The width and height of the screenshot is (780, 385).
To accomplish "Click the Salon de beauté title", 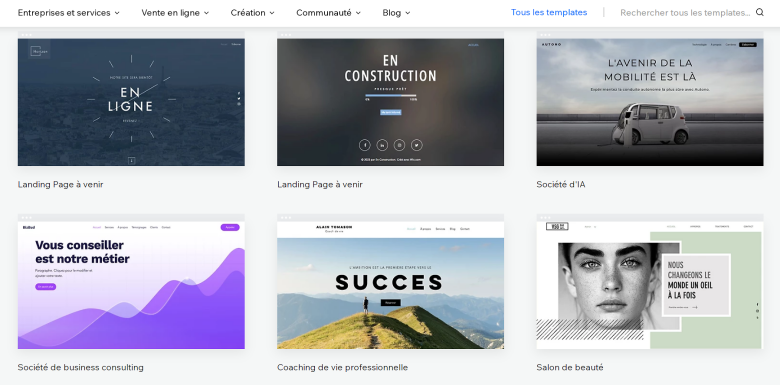I will [570, 368].
